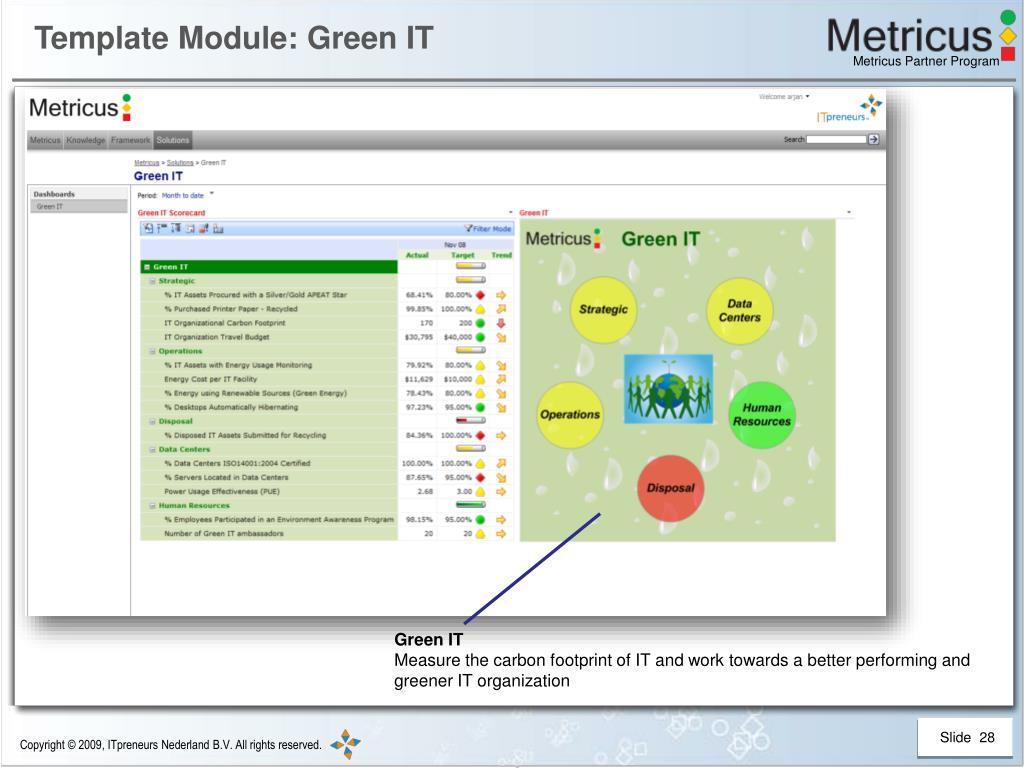This screenshot has width=1024, height=768.
Task: Click the first icon in the scorecard toolbar
Action: tap(149, 229)
